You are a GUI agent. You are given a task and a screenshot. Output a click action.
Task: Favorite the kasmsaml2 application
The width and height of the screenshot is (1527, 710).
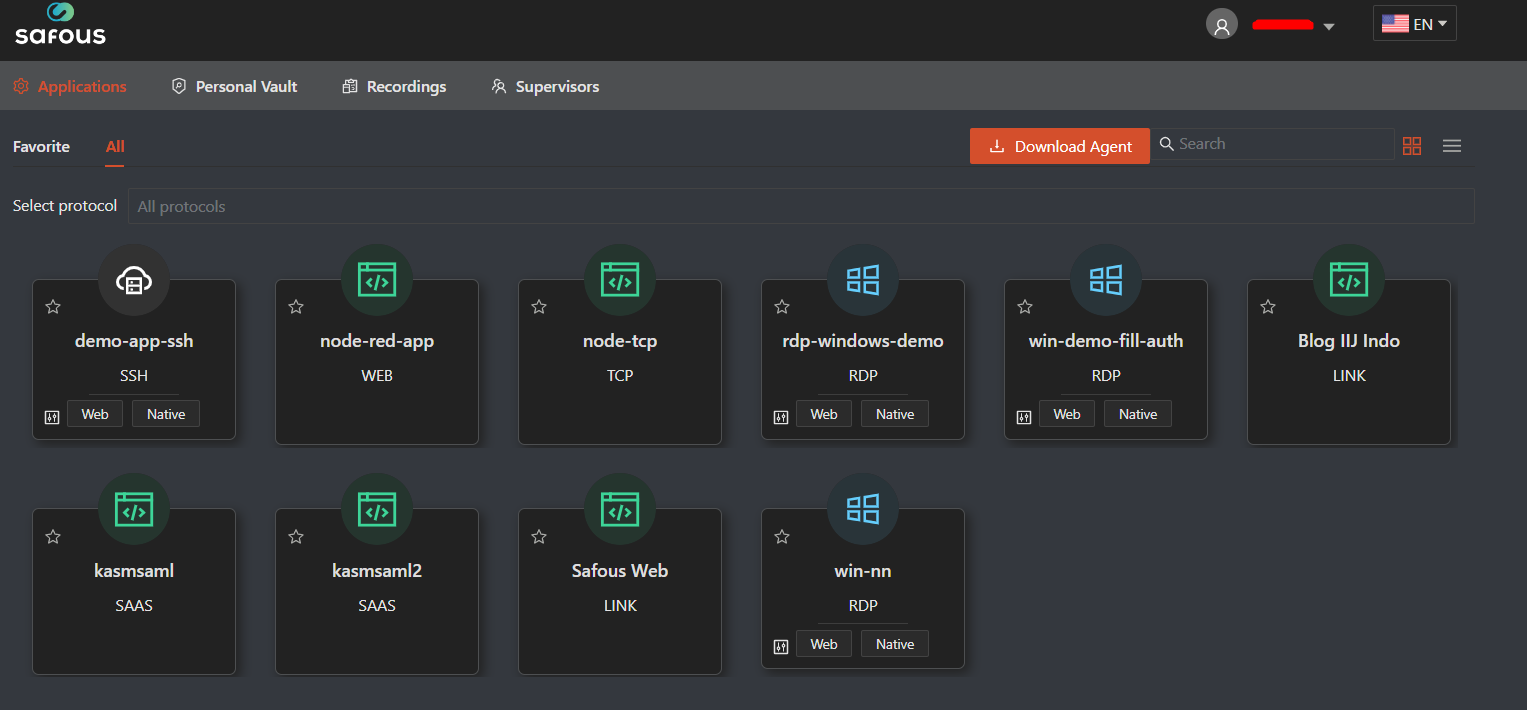(x=296, y=537)
